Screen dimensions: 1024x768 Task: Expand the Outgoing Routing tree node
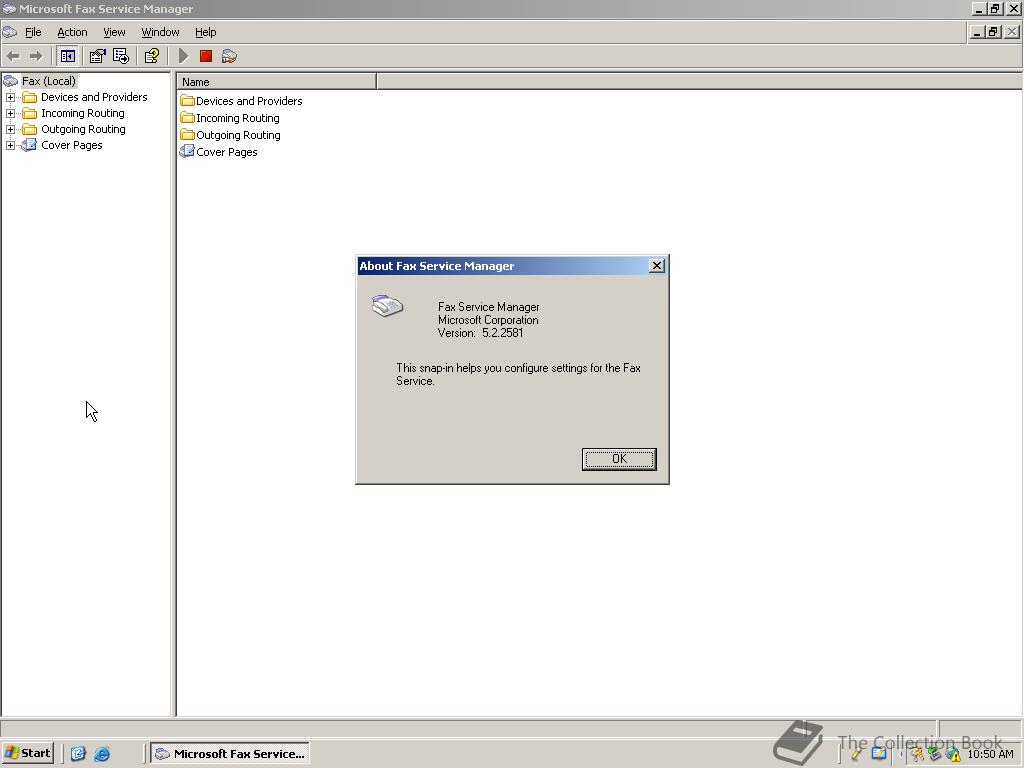pos(10,129)
